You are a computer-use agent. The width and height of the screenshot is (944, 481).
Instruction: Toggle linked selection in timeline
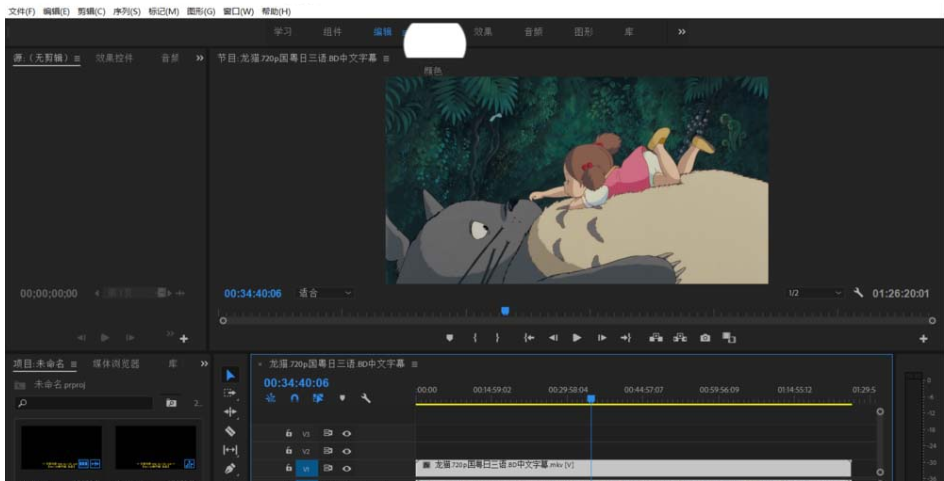tap(318, 399)
